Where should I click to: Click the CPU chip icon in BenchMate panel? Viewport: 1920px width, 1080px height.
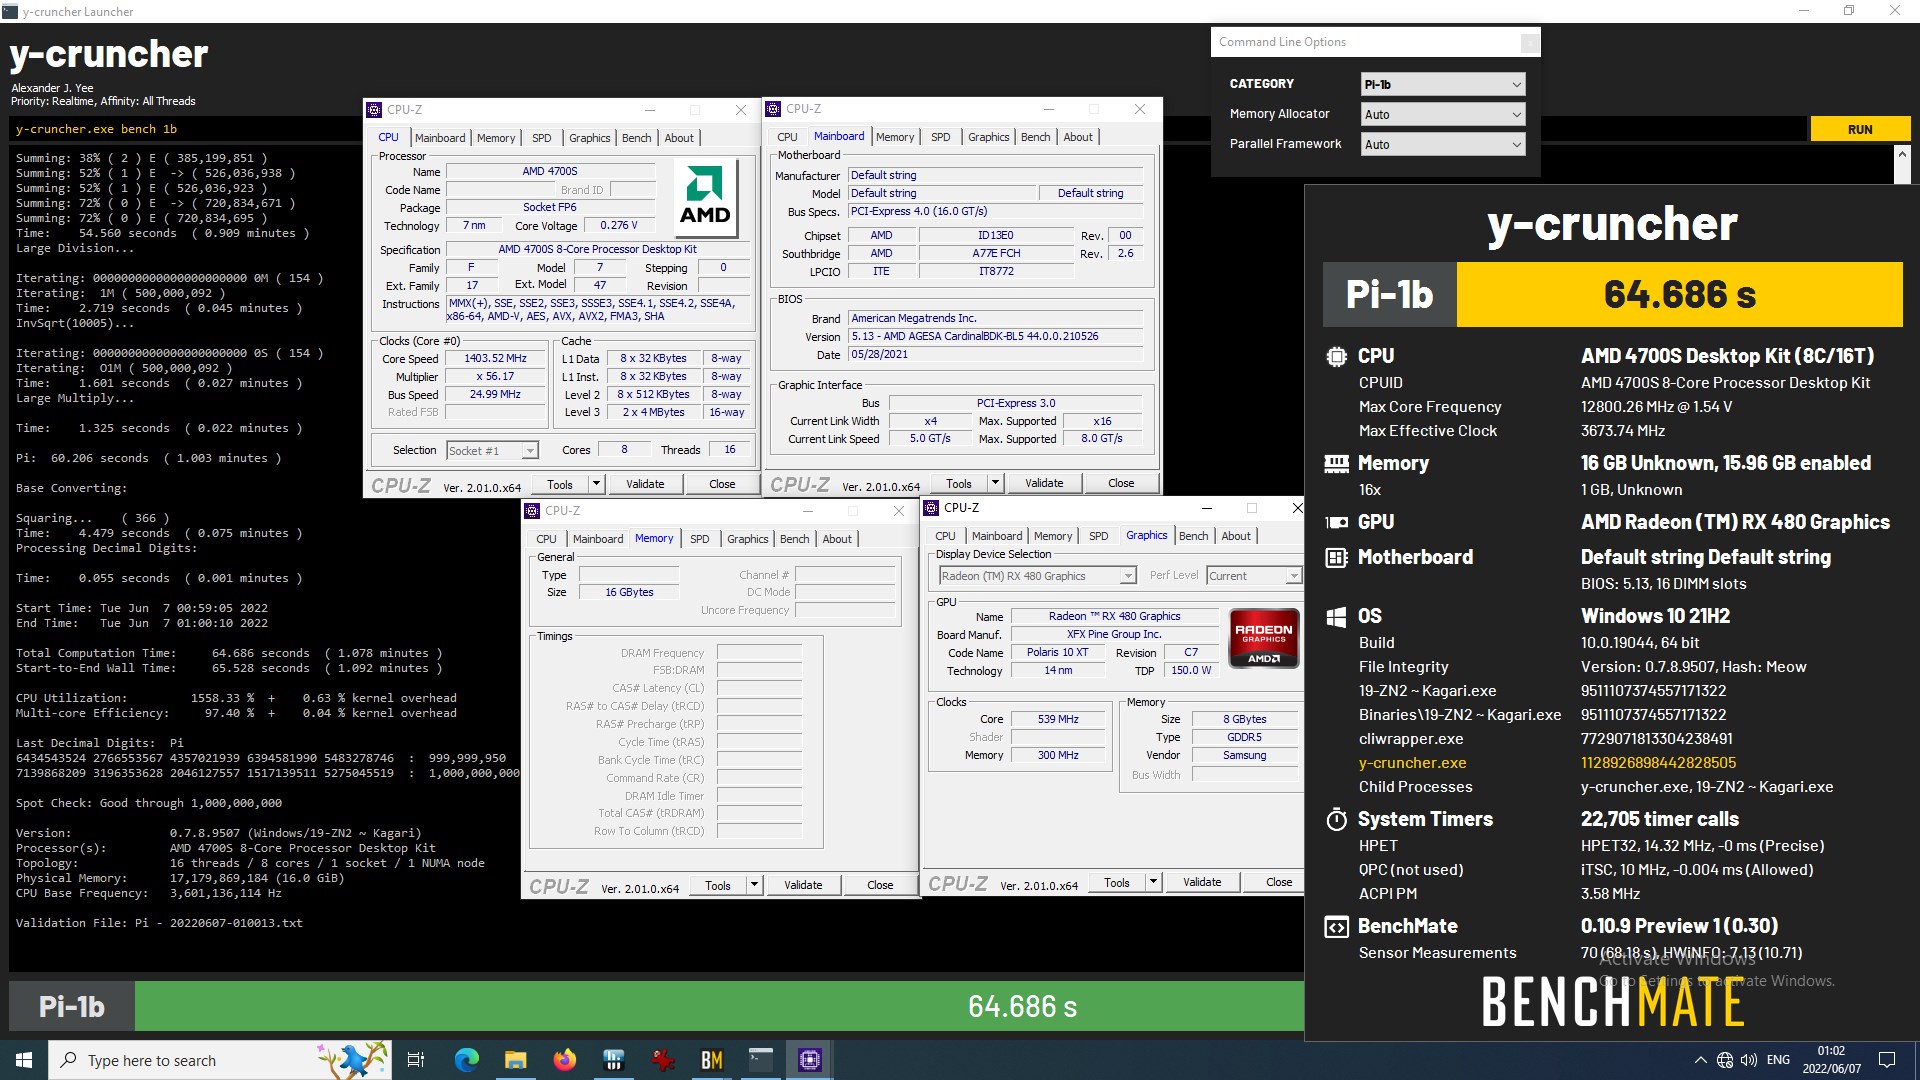pyautogui.click(x=1336, y=356)
